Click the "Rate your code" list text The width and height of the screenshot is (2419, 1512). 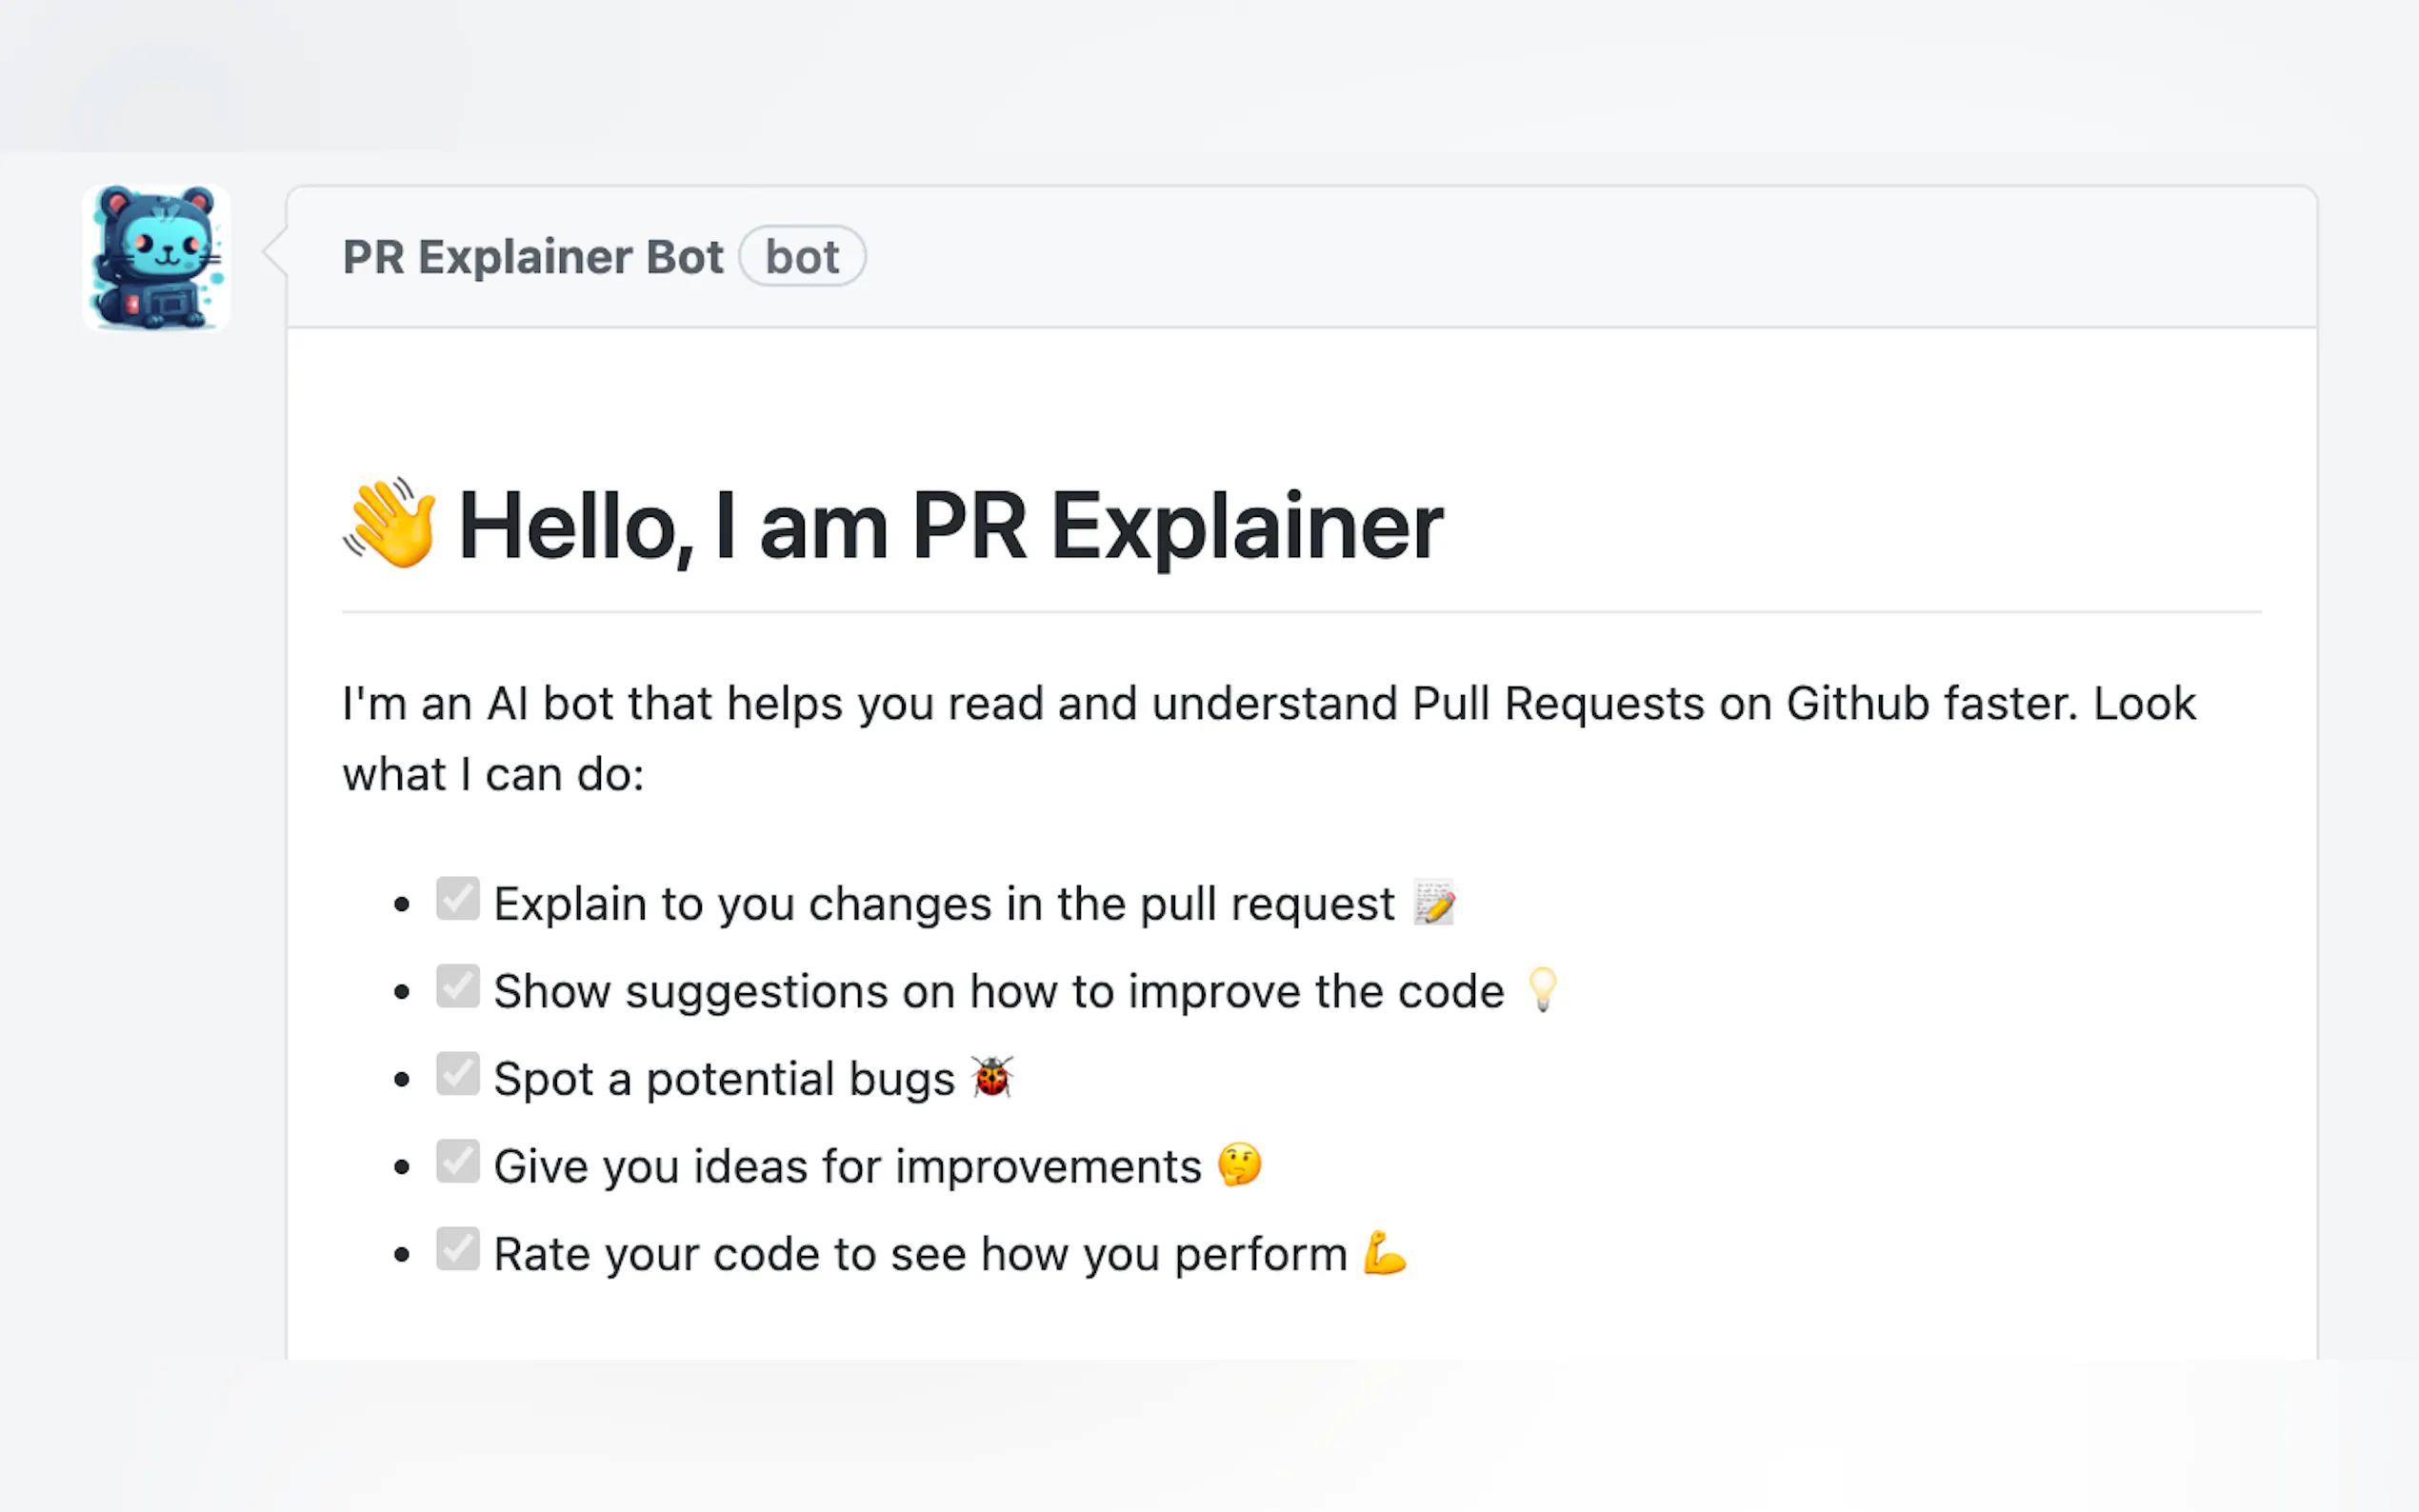(x=920, y=1254)
